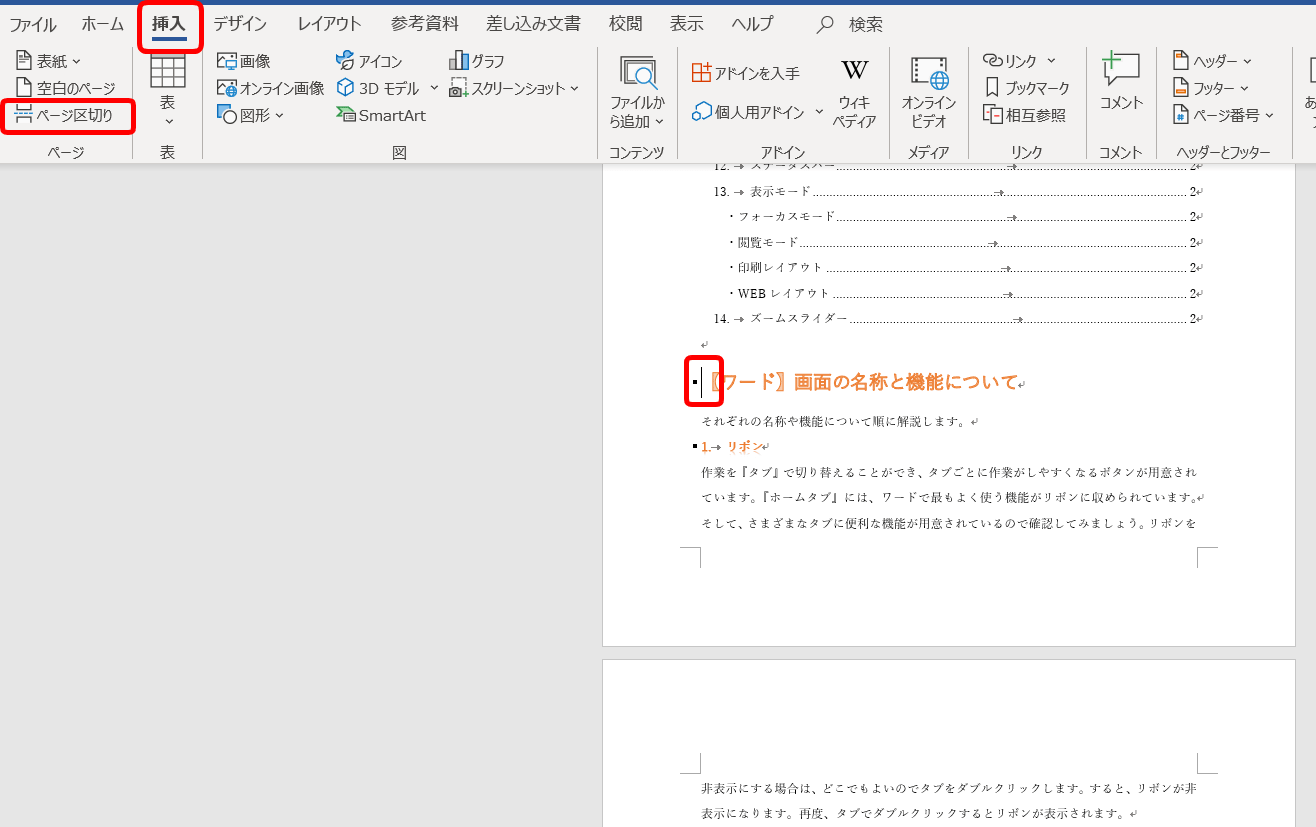The width and height of the screenshot is (1316, 827).
Task: Click TOC entry 表示モード
Action: click(x=780, y=192)
